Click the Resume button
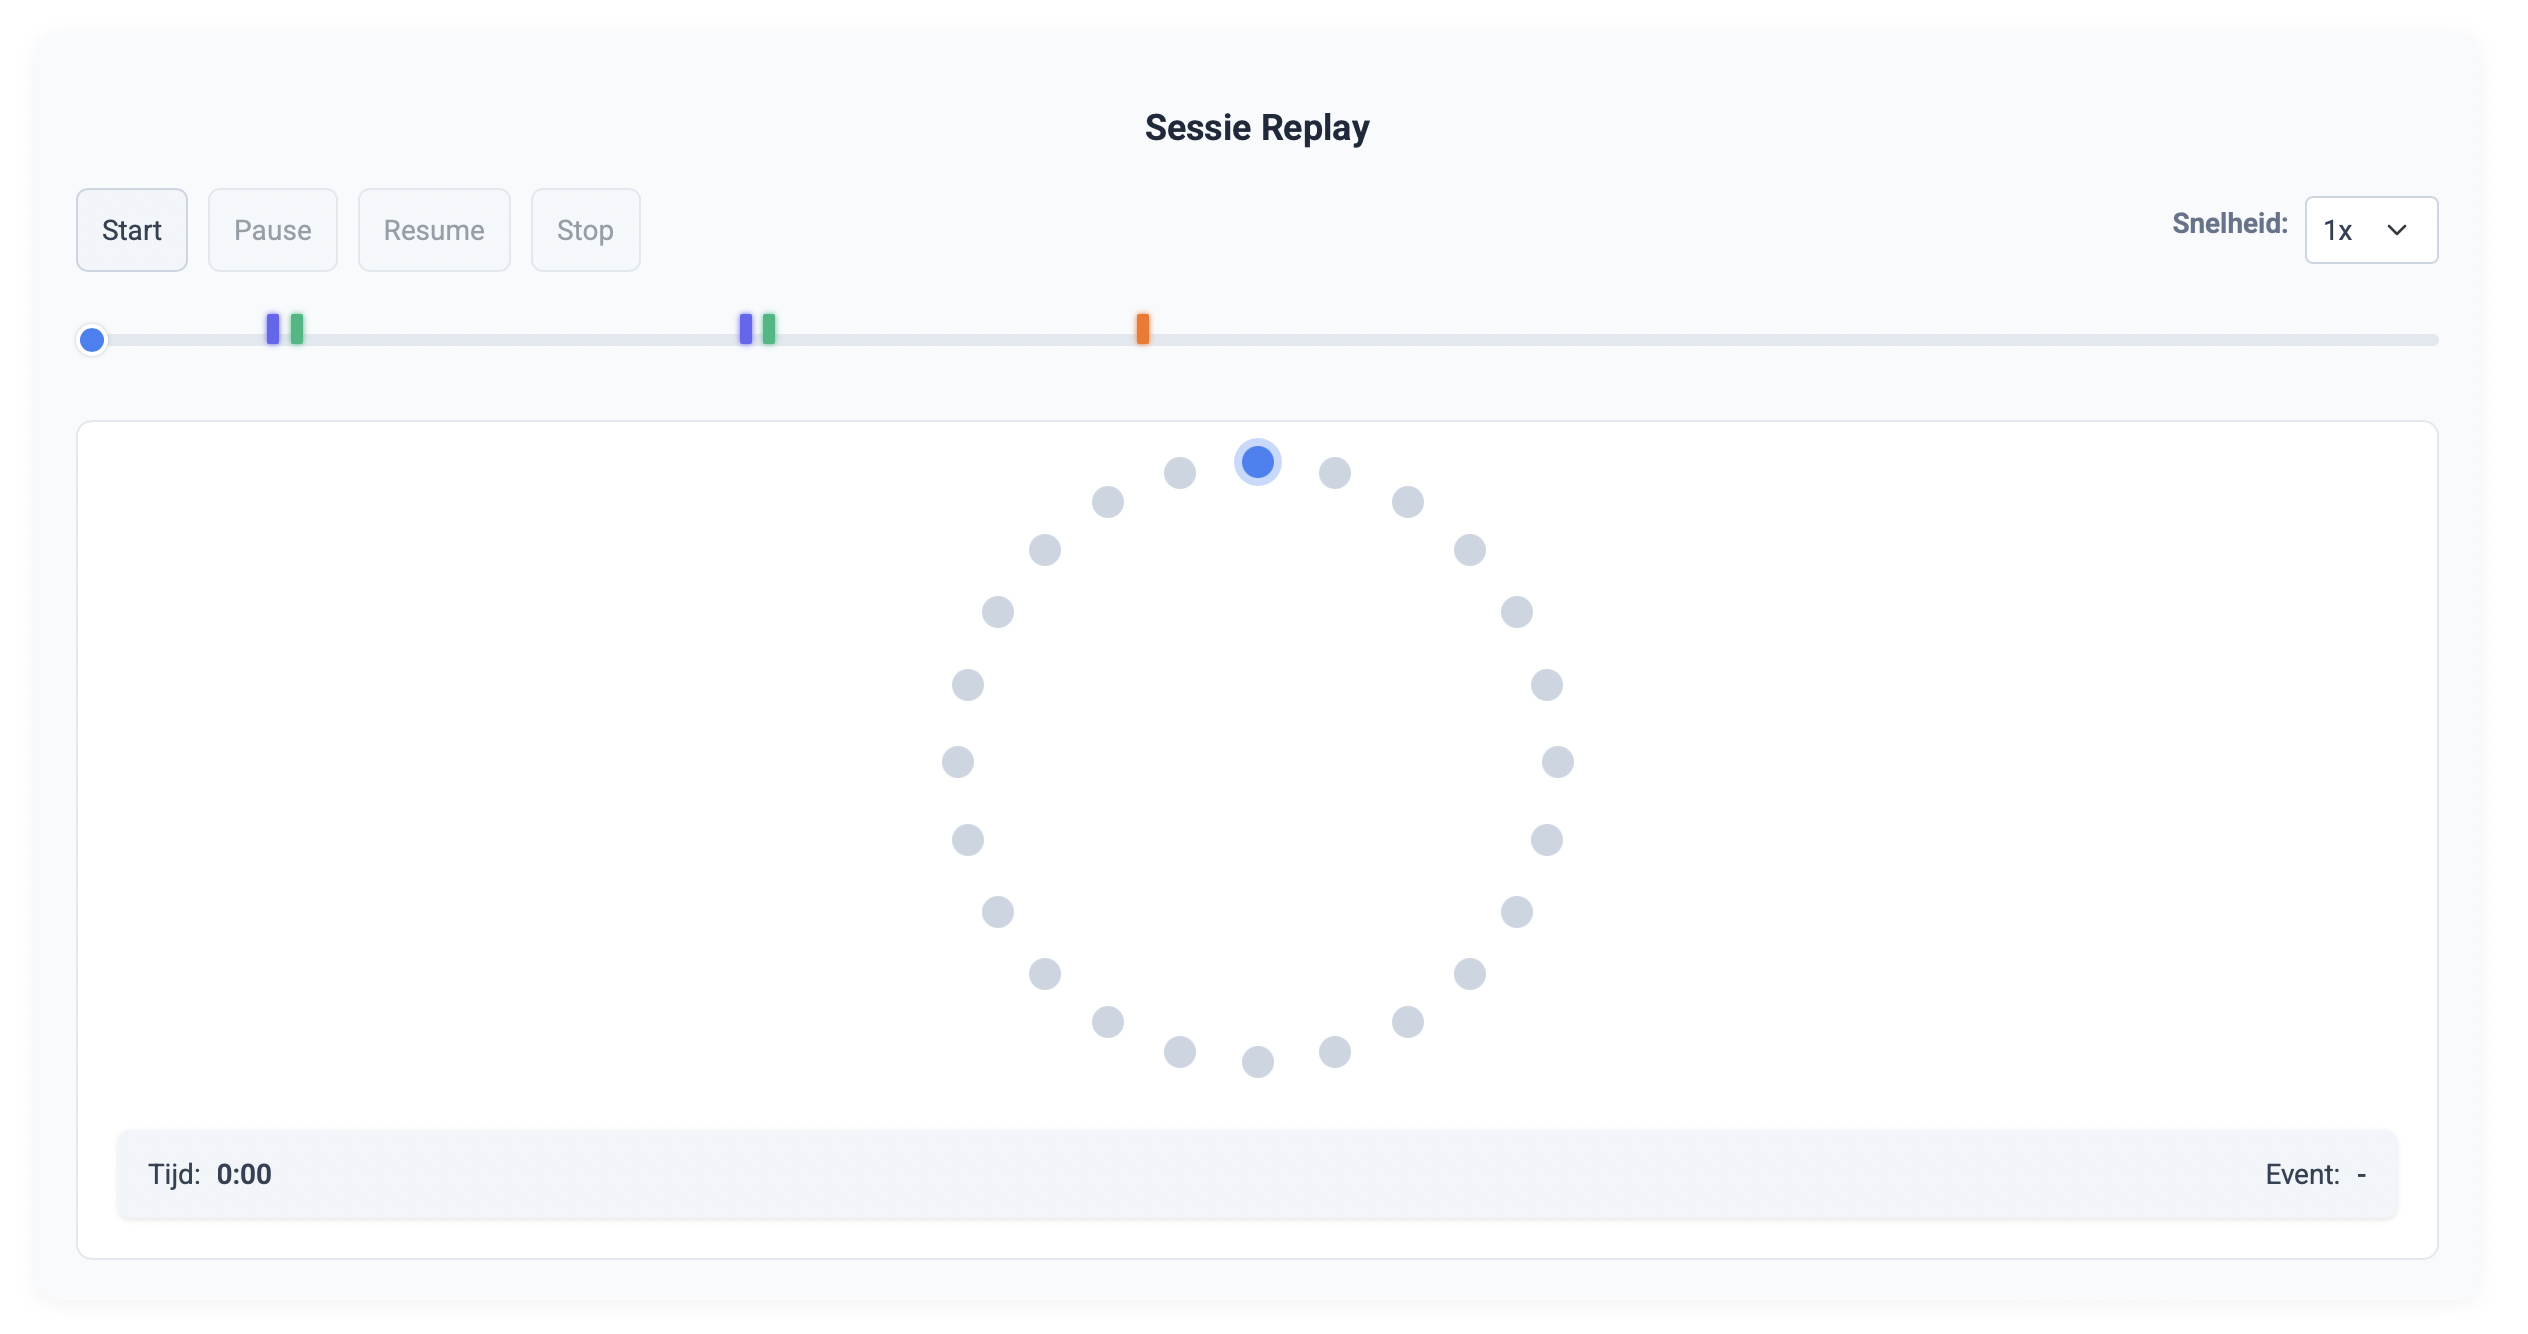This screenshot has height=1334, width=2528. point(434,230)
